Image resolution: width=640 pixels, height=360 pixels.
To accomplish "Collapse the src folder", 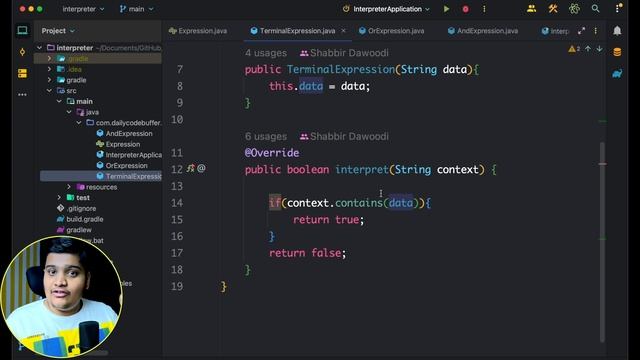I will (x=49, y=91).
